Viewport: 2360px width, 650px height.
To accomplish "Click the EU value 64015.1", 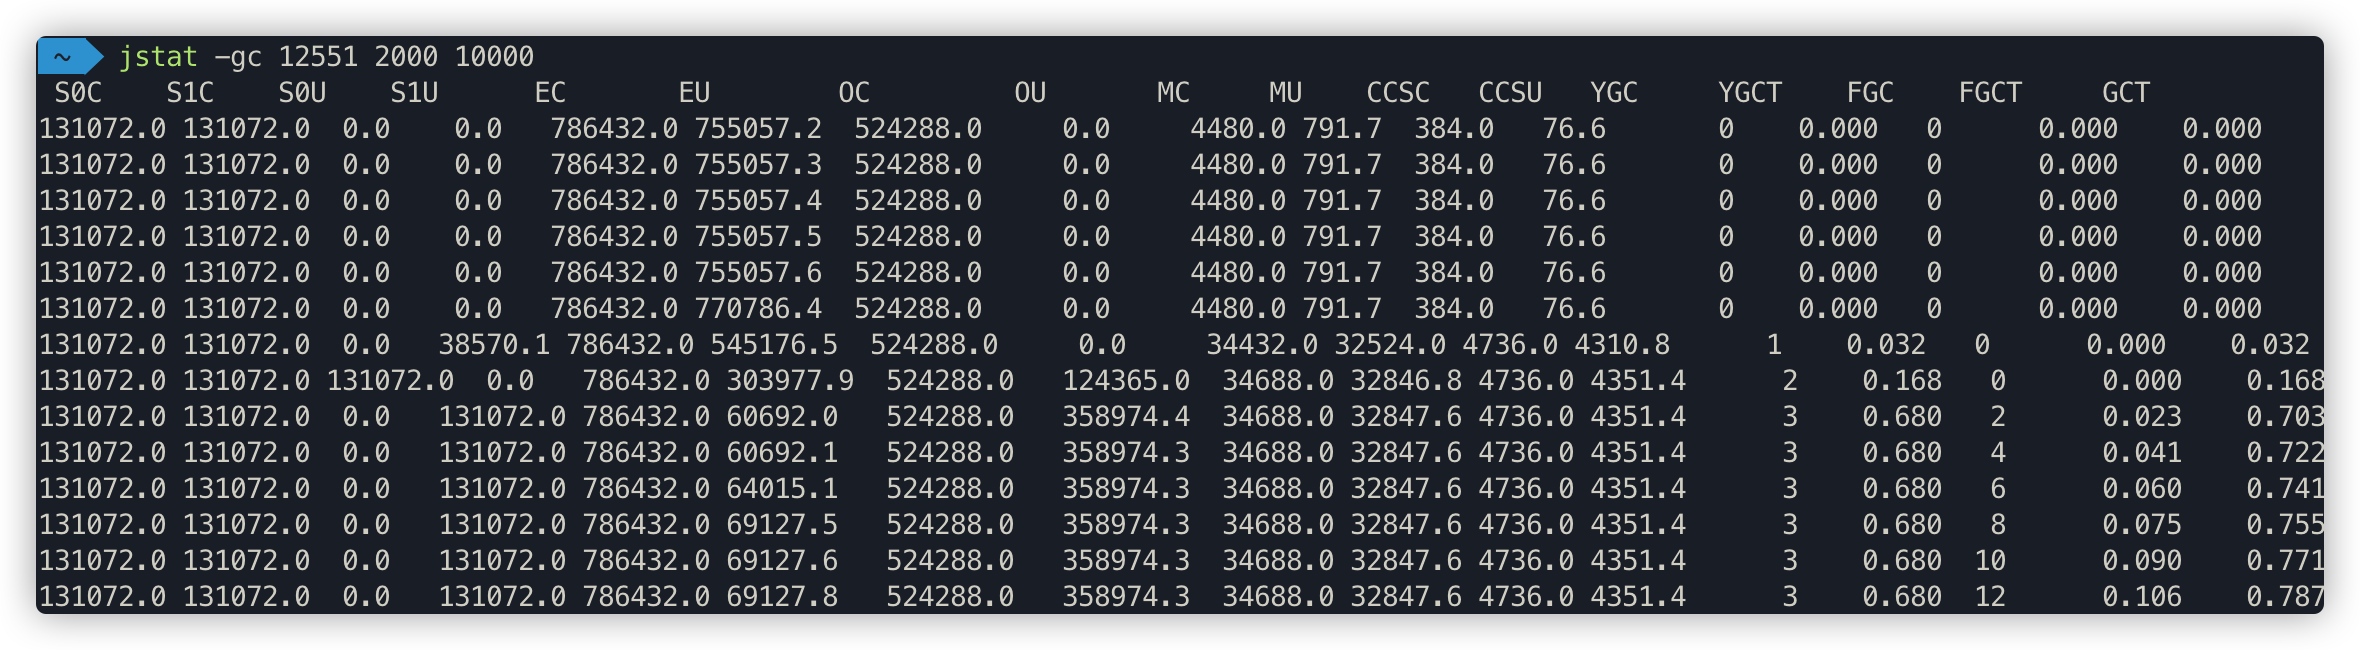I will (782, 489).
